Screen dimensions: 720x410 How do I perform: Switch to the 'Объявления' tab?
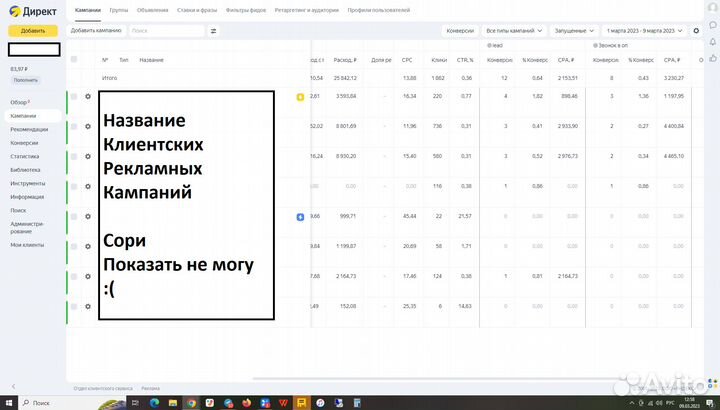152,10
